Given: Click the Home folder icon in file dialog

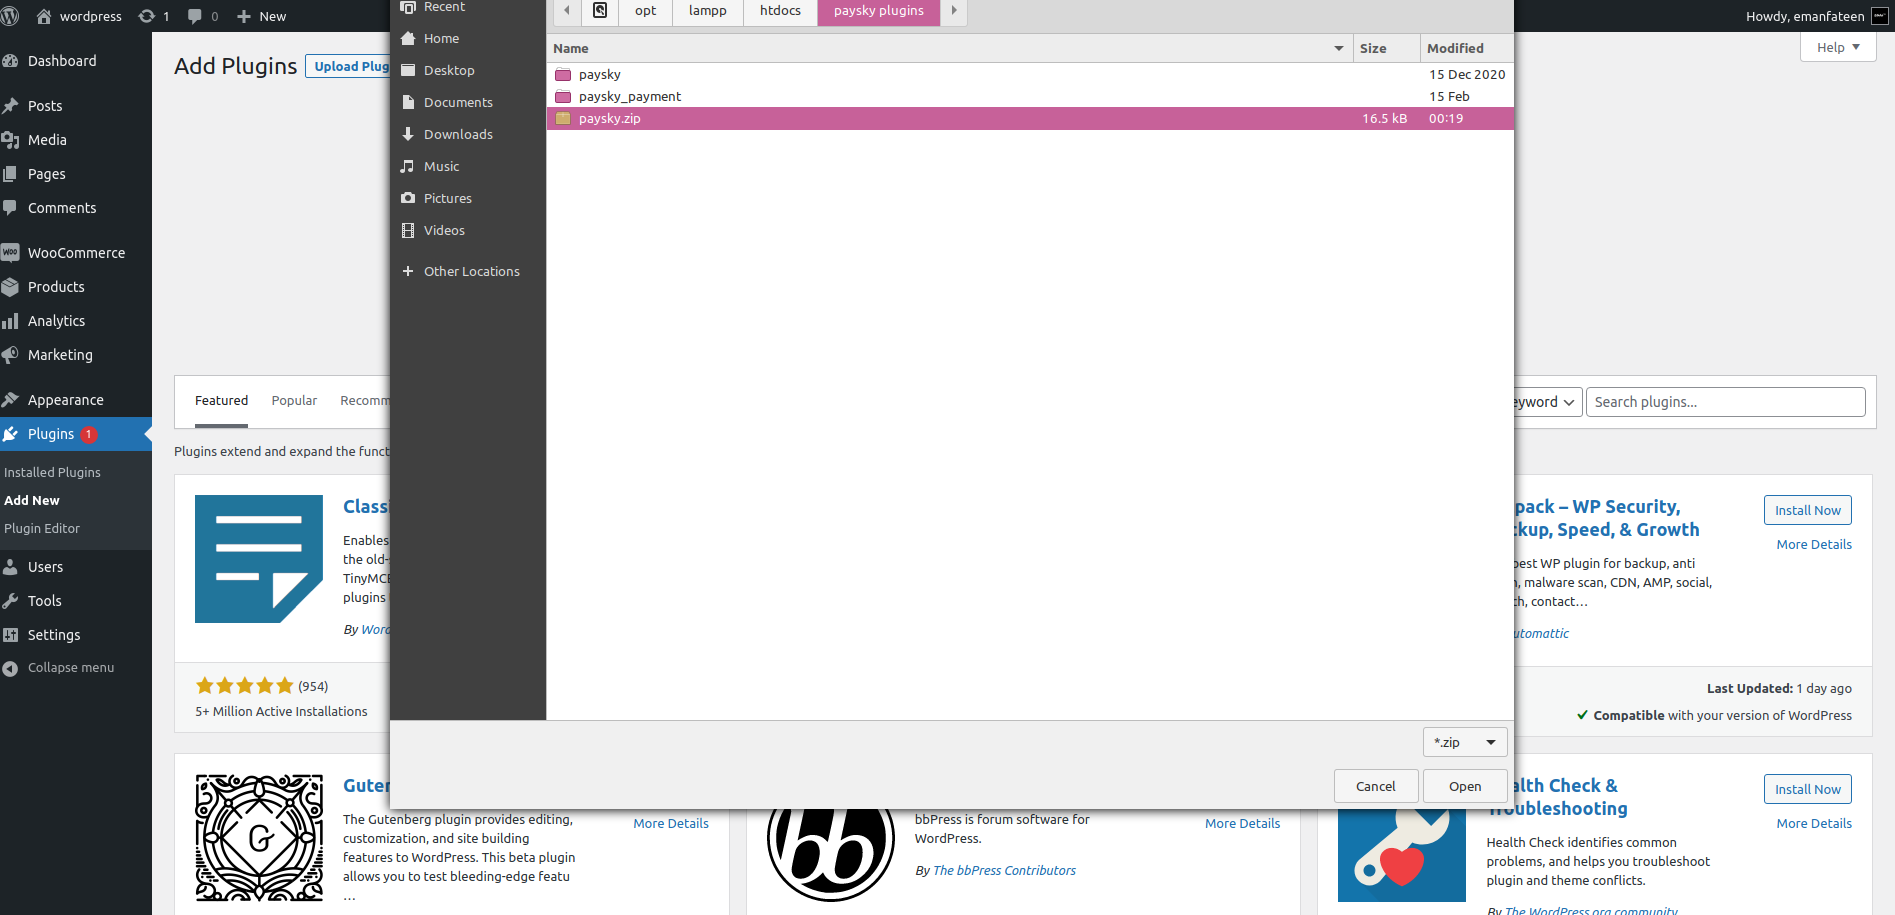Looking at the screenshot, I should 408,38.
